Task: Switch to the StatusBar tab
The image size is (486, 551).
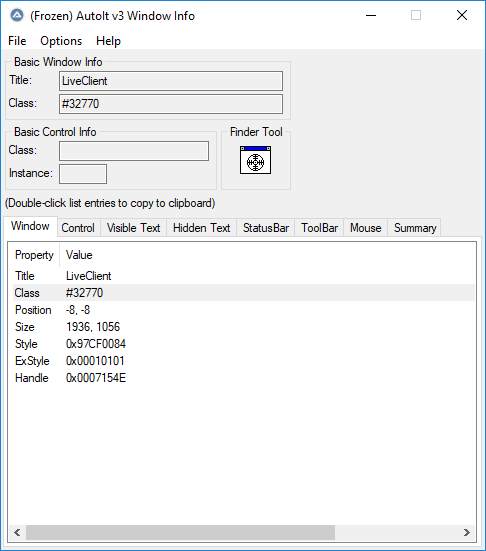Action: coord(266,228)
